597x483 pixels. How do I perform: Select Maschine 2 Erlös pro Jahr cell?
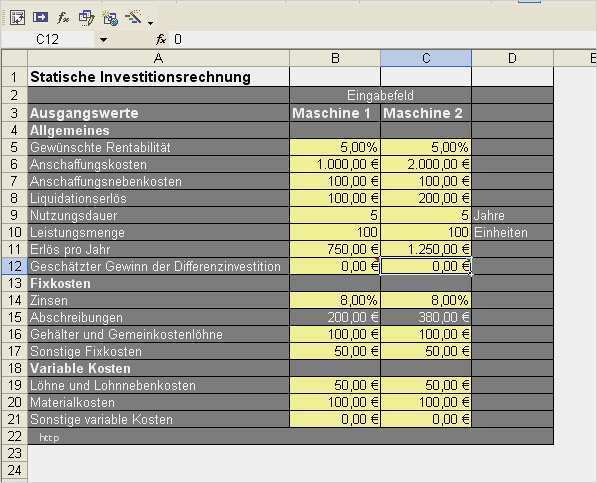pos(426,249)
